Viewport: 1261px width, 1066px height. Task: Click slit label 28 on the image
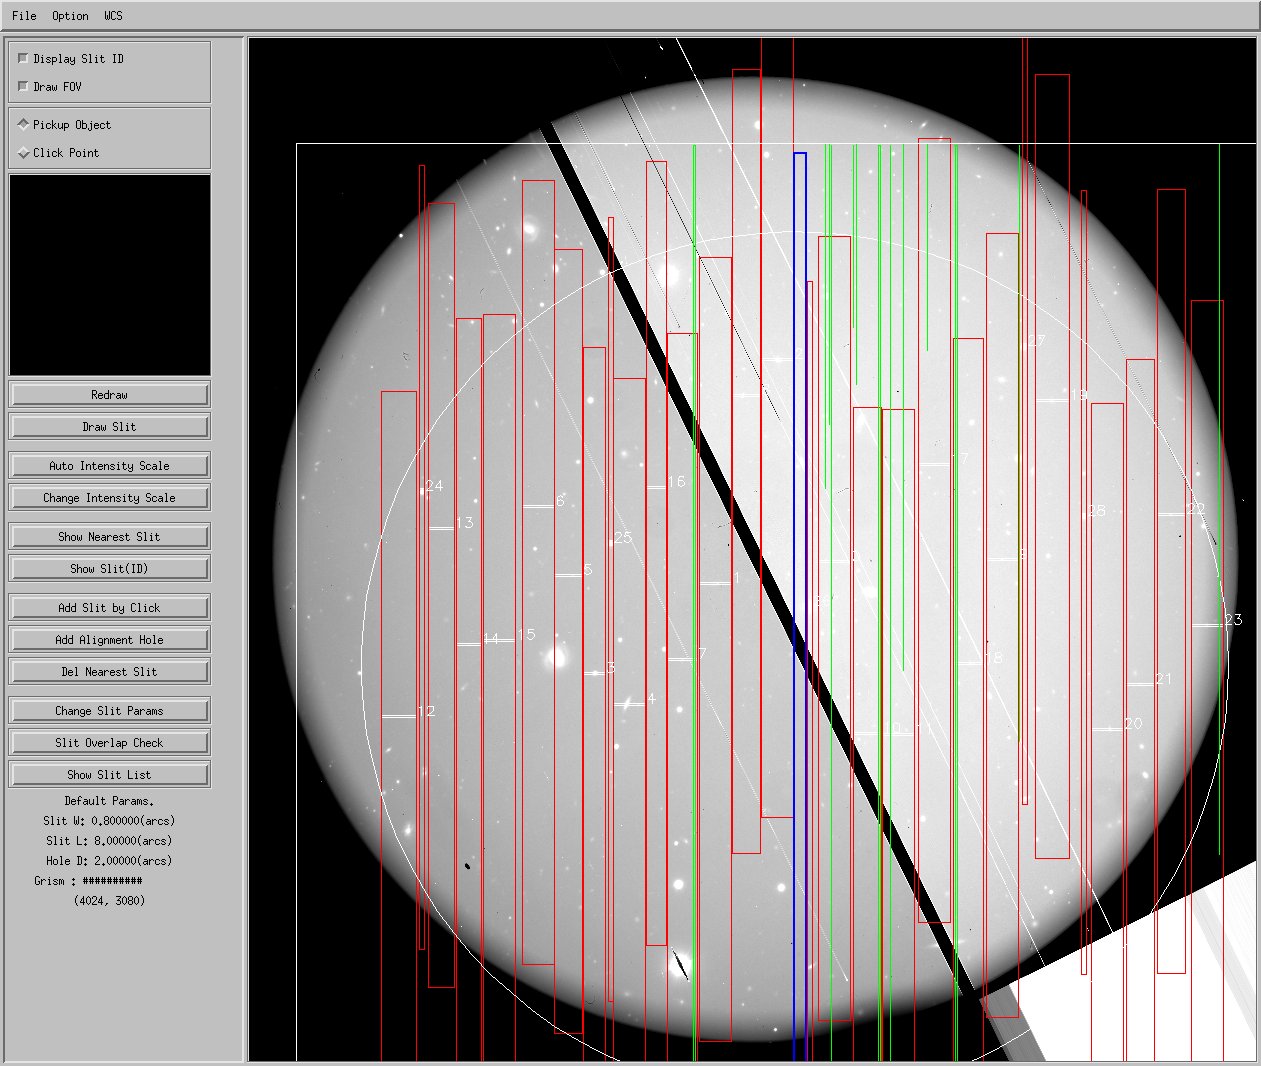[x=1097, y=511]
